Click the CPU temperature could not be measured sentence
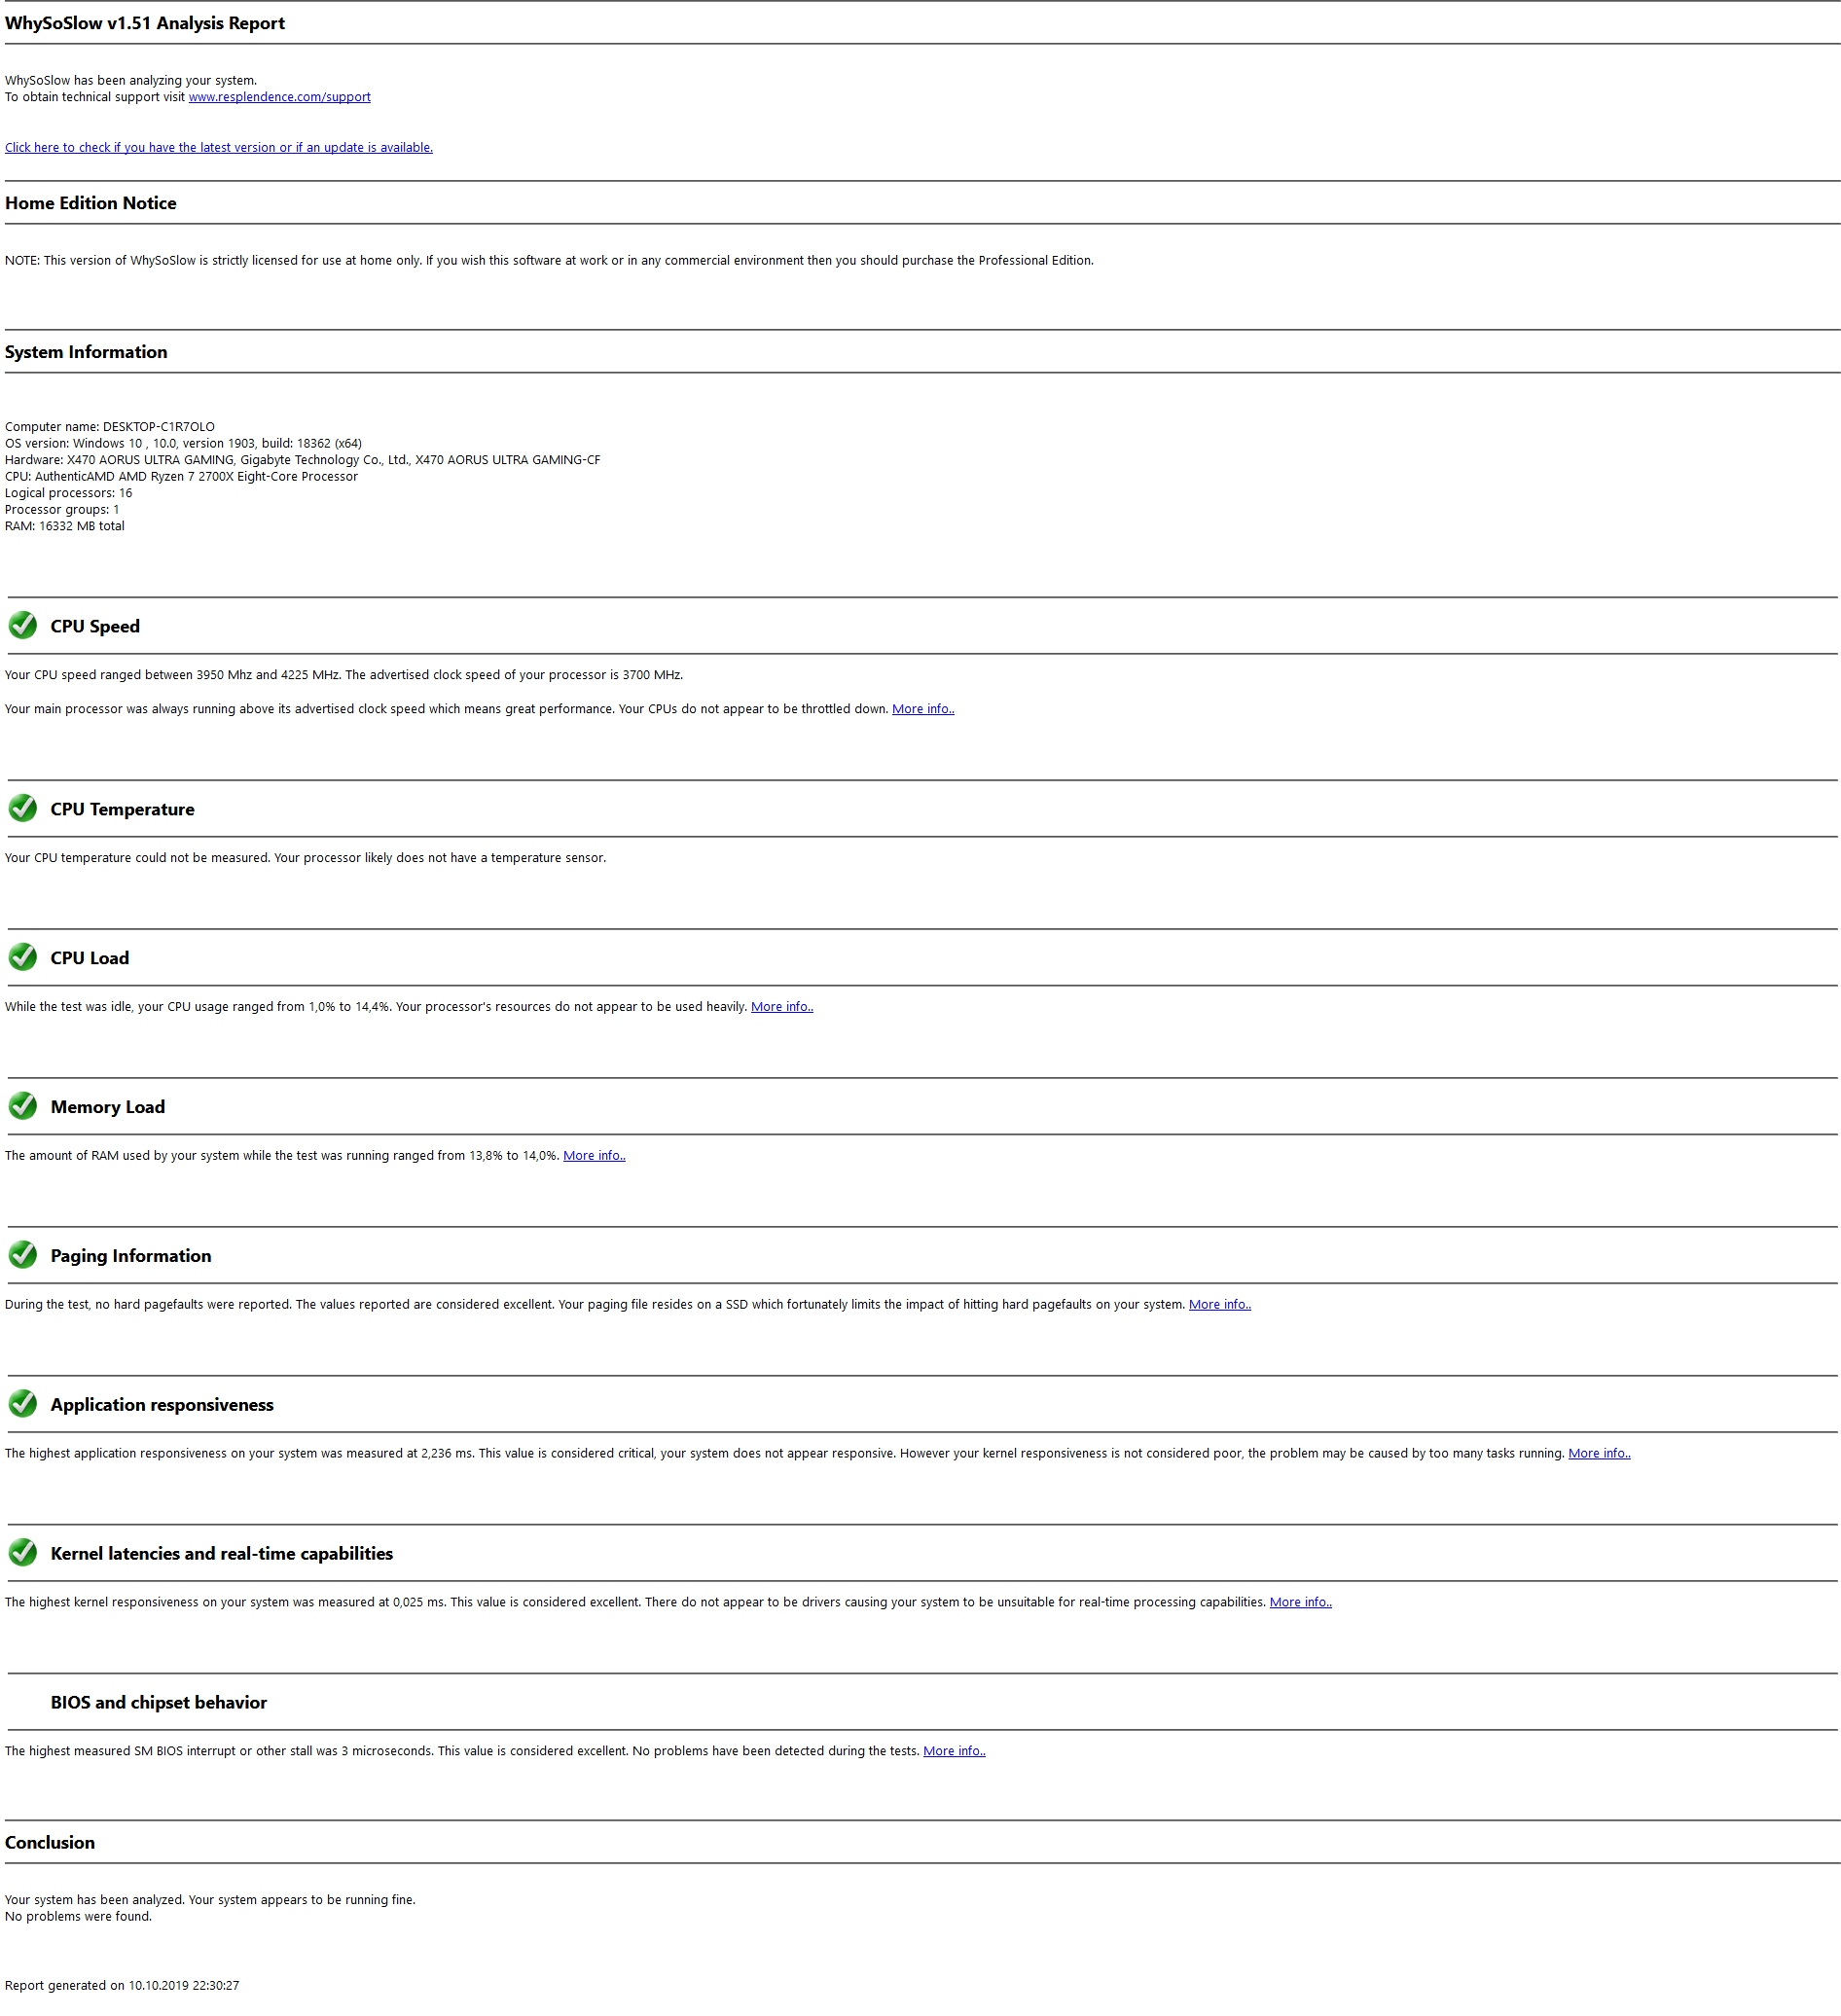The image size is (1841, 2016). tap(305, 859)
